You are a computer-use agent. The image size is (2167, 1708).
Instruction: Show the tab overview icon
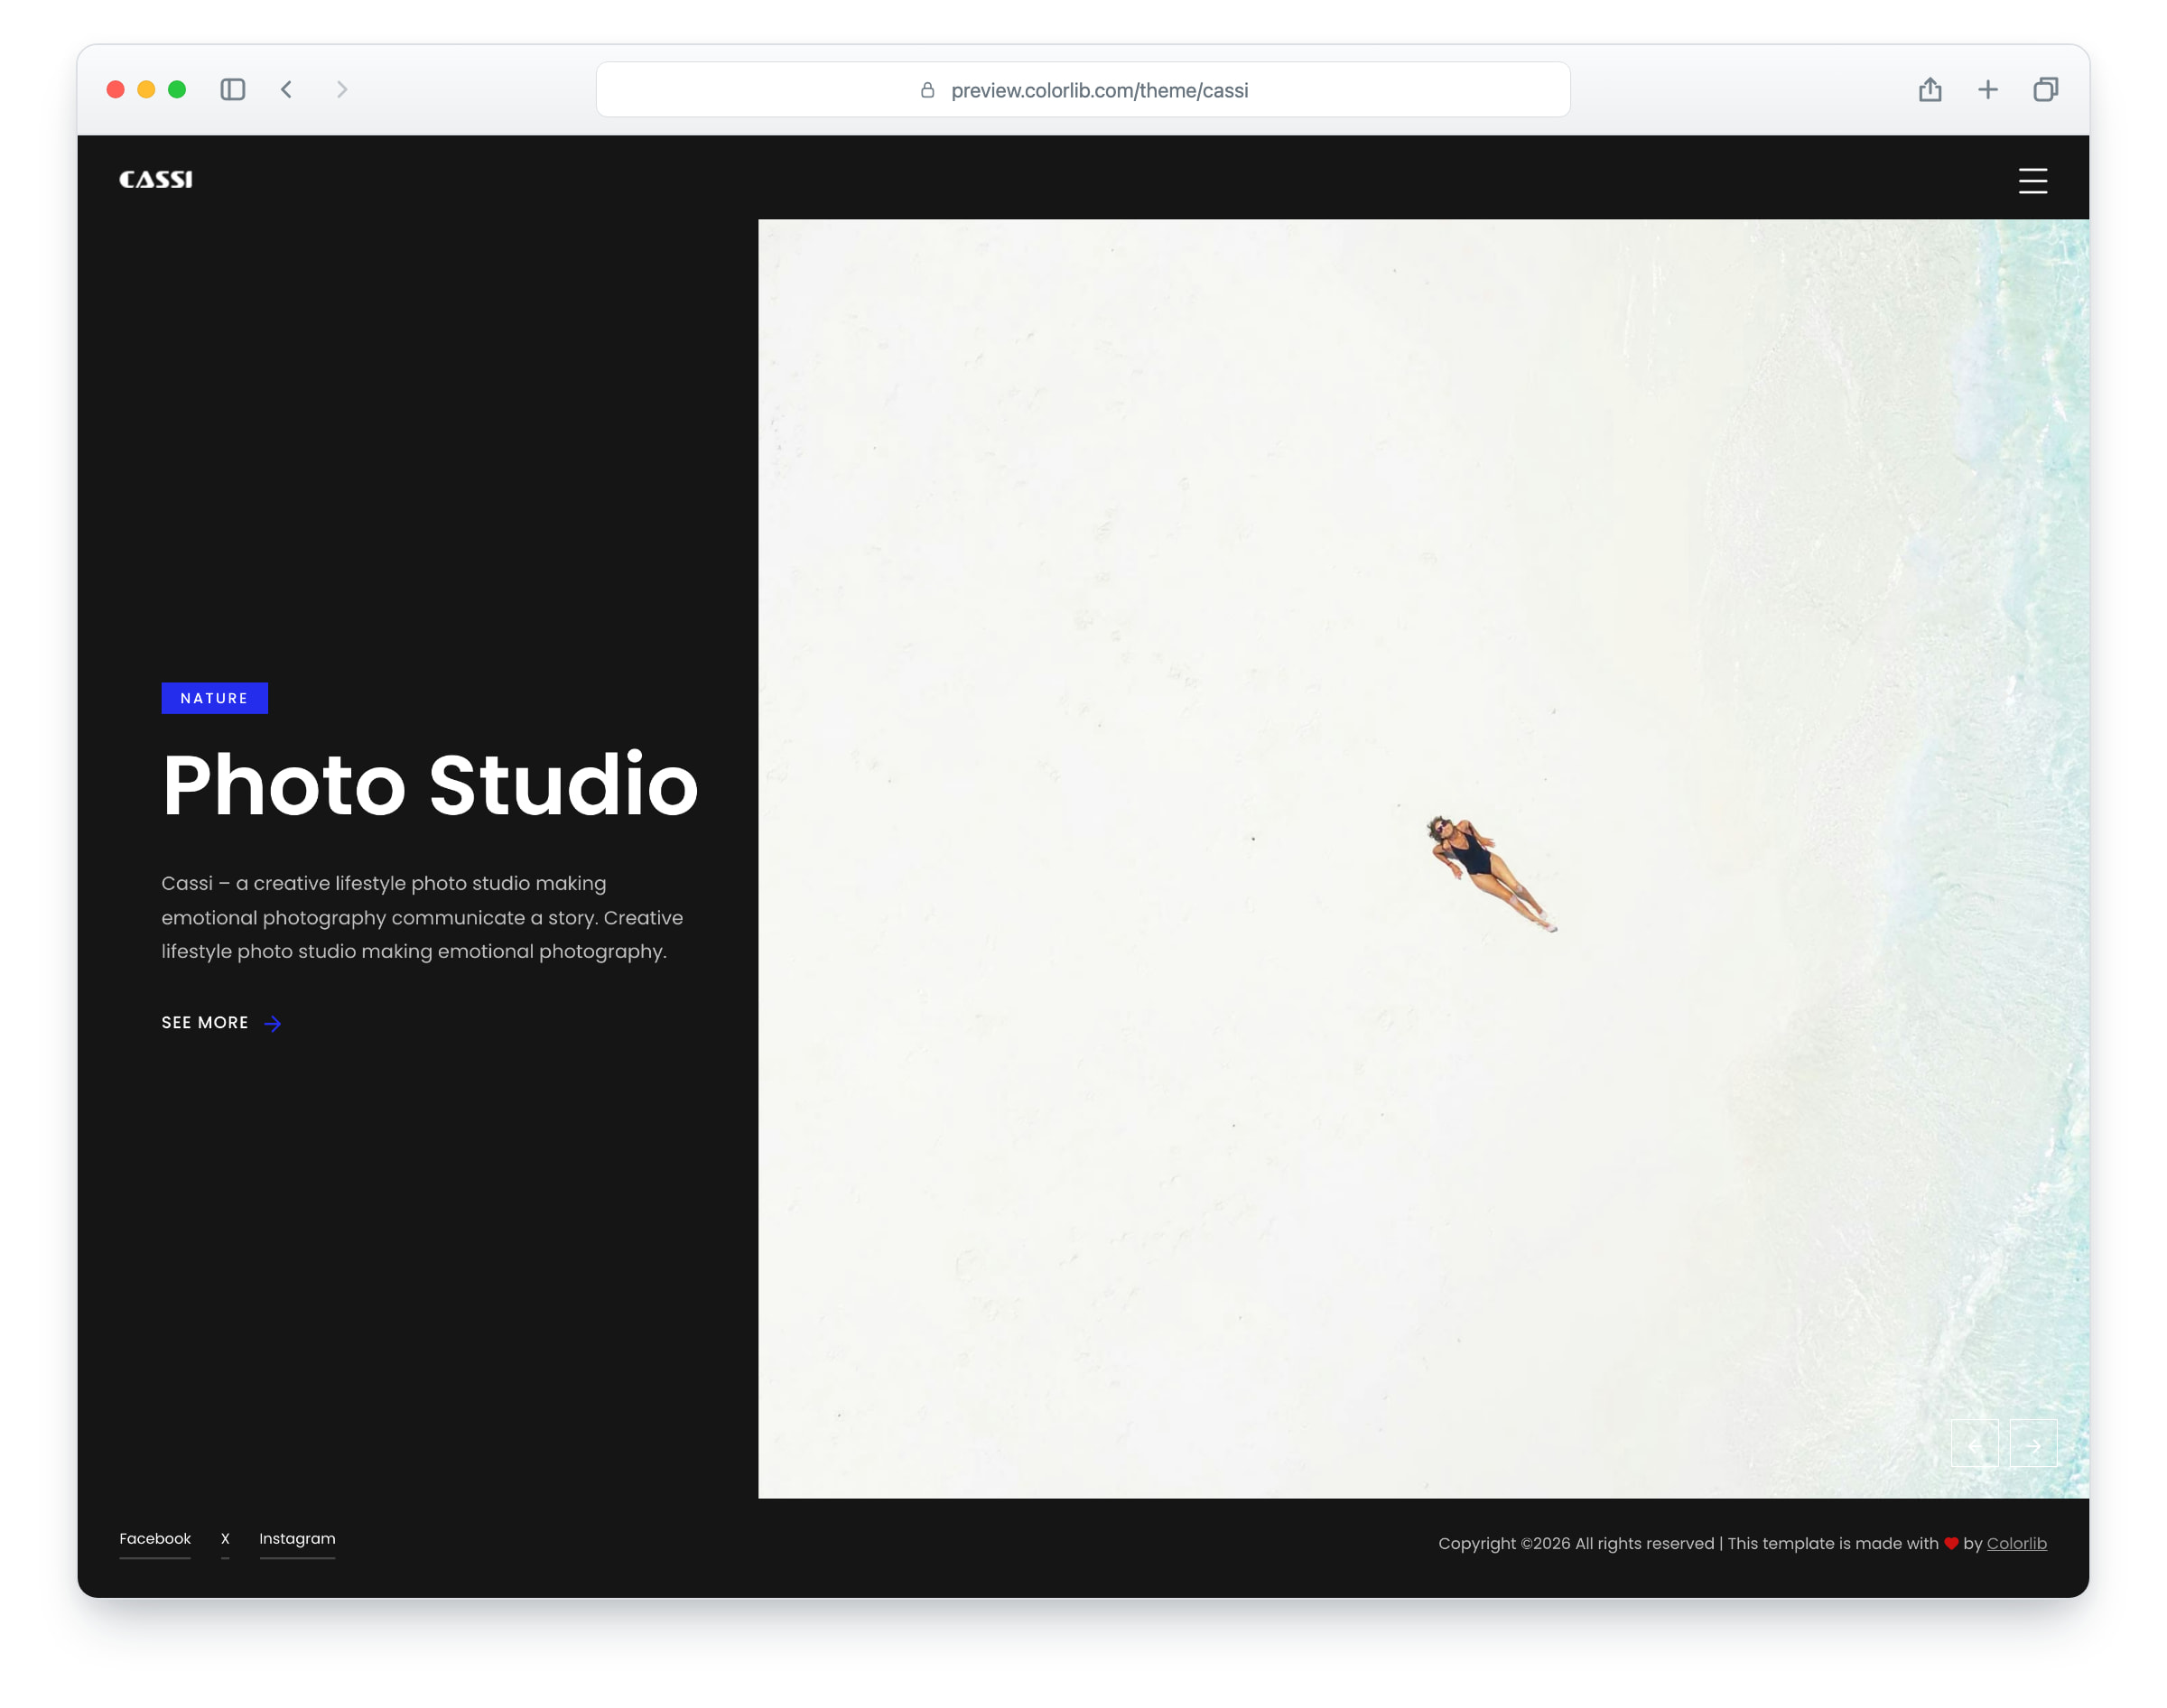[2045, 90]
